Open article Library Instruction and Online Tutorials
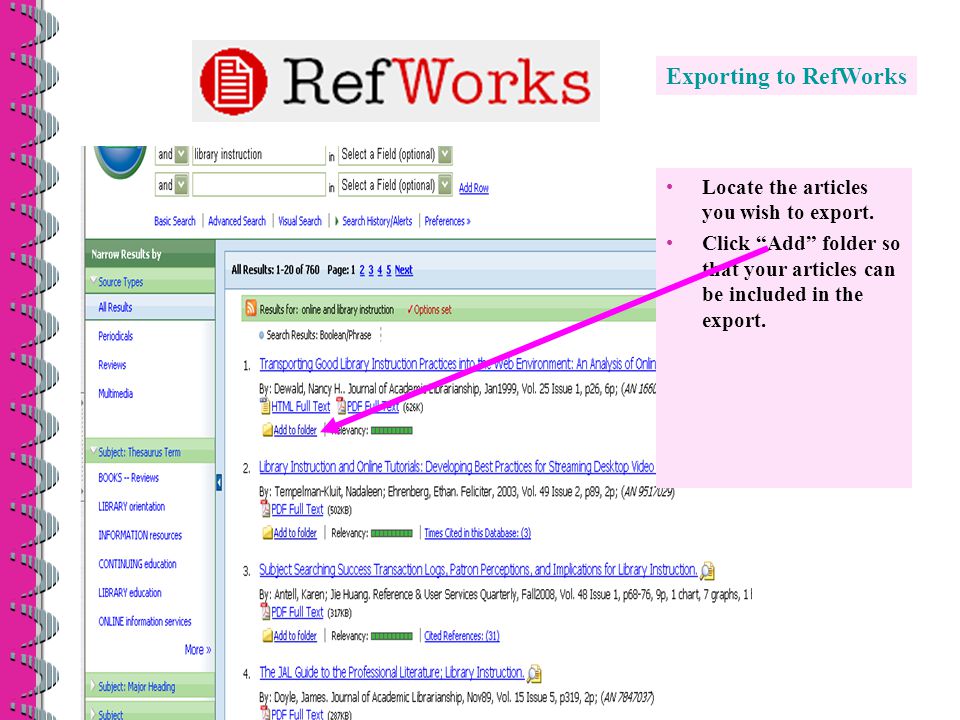Screen dimensions: 960x720 [457, 467]
